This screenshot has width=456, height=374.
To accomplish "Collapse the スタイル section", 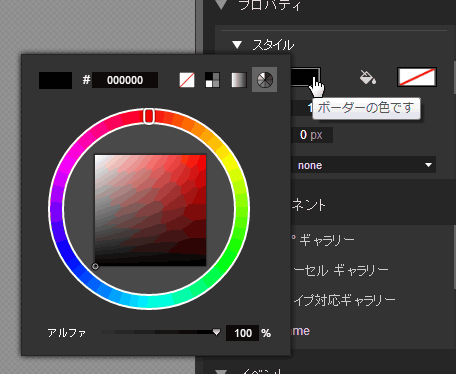I will pyautogui.click(x=237, y=45).
